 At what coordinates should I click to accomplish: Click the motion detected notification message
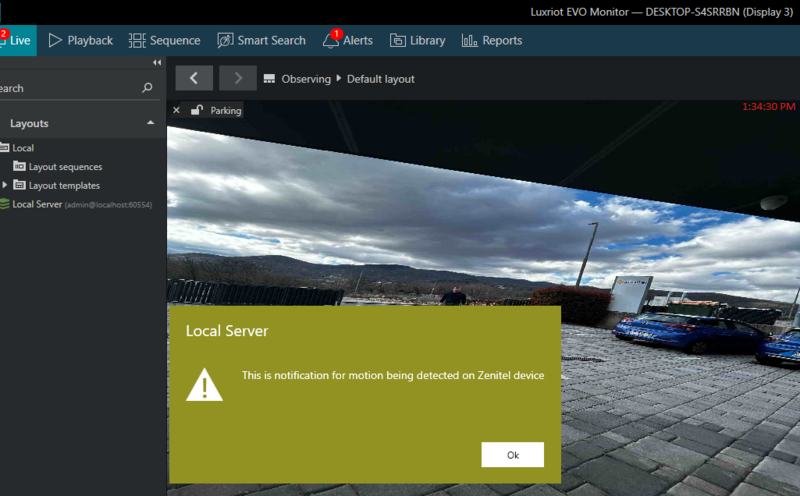click(x=393, y=376)
